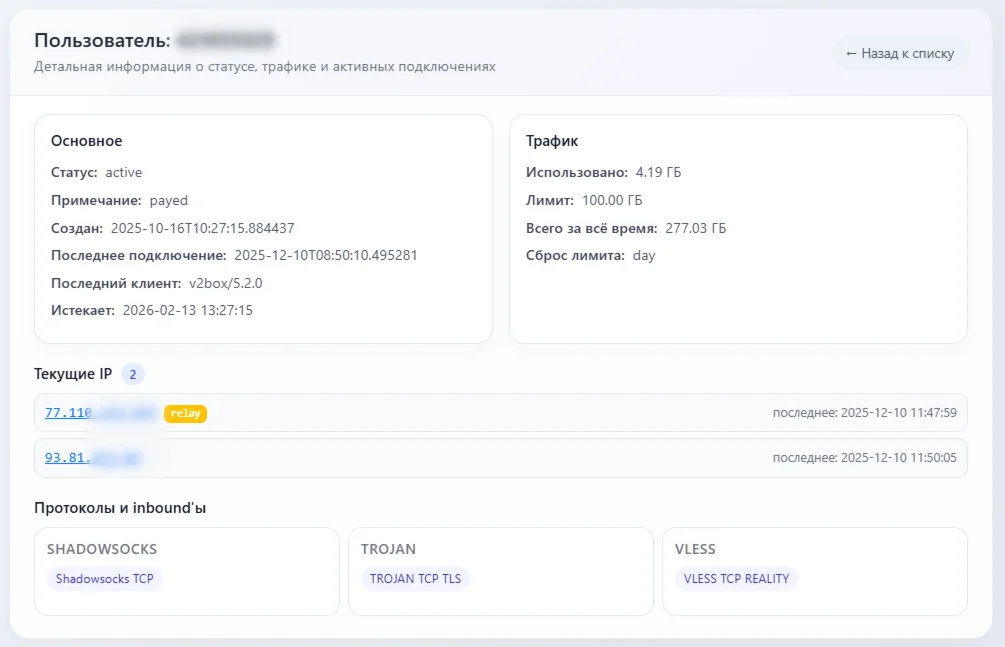1005x647 pixels.
Task: Click the 'payed' note value
Action: 169,200
